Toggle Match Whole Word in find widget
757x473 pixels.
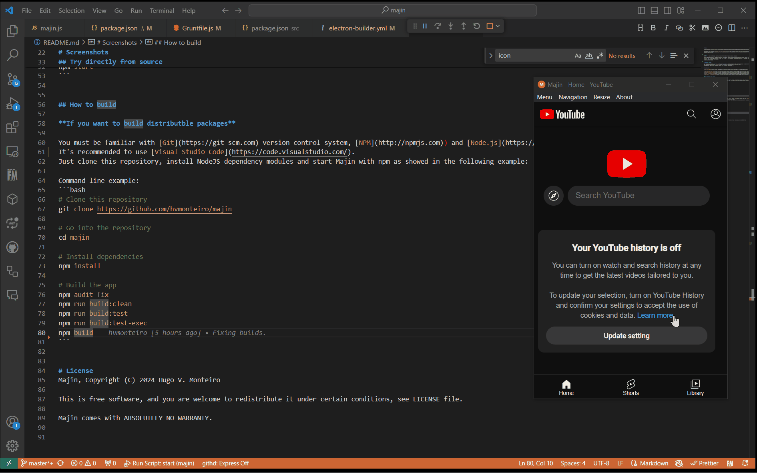(x=588, y=56)
